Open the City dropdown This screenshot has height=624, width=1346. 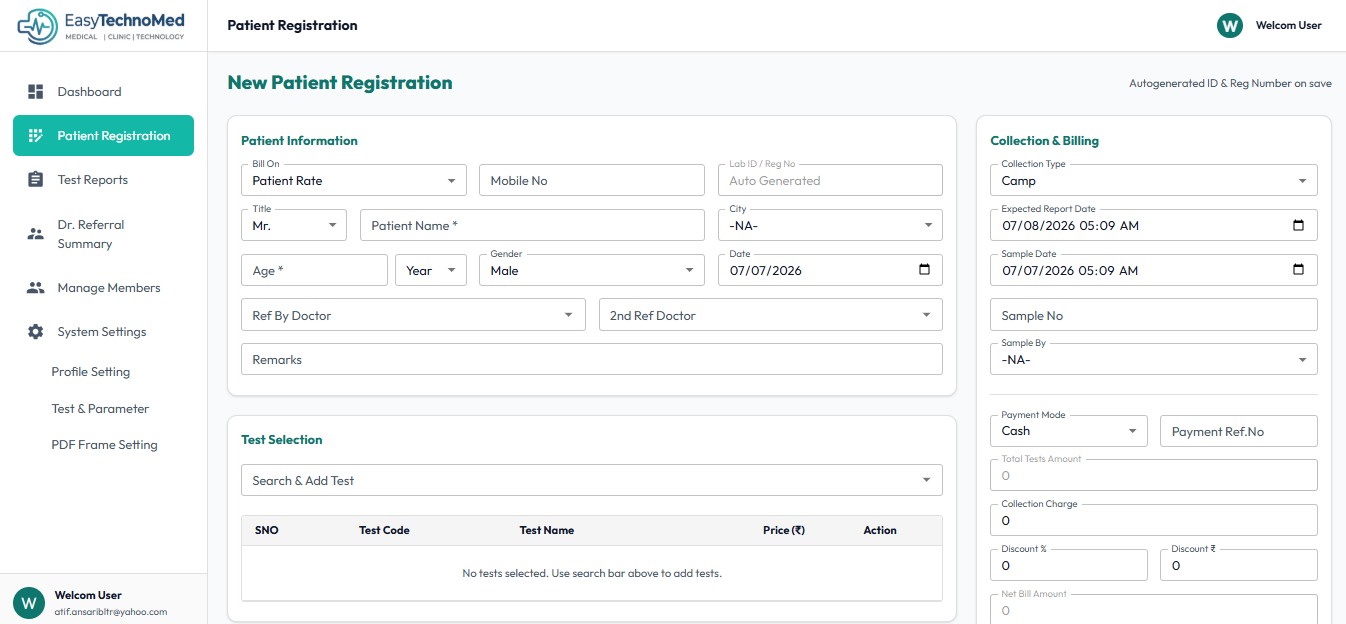tap(830, 225)
